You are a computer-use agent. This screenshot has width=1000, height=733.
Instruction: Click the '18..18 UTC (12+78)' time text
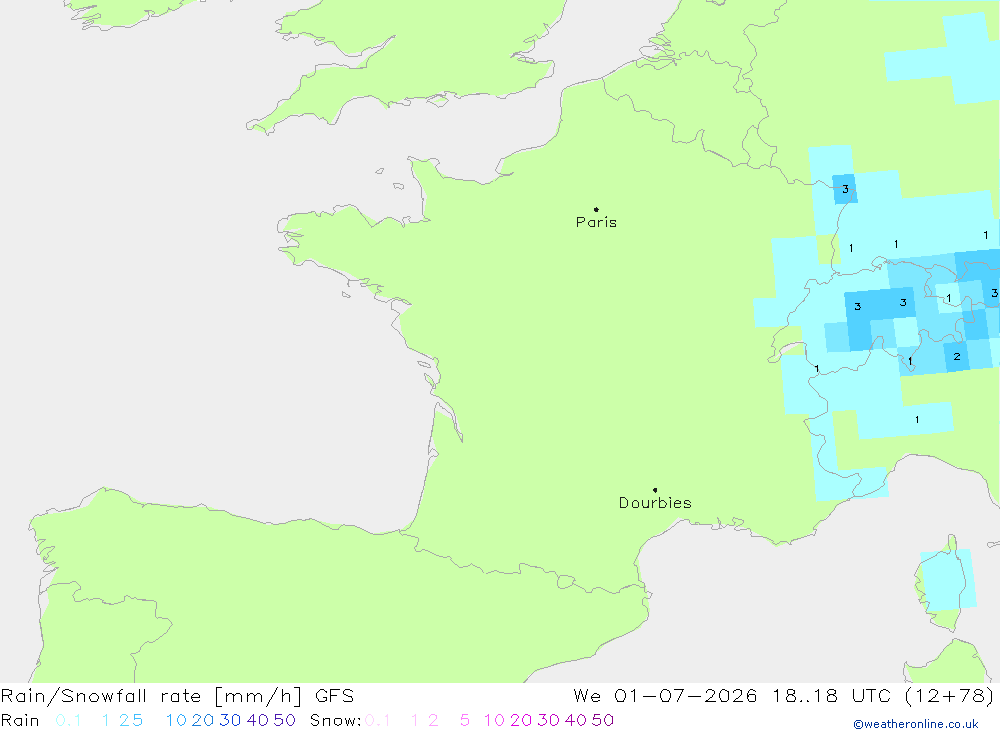pos(883,696)
